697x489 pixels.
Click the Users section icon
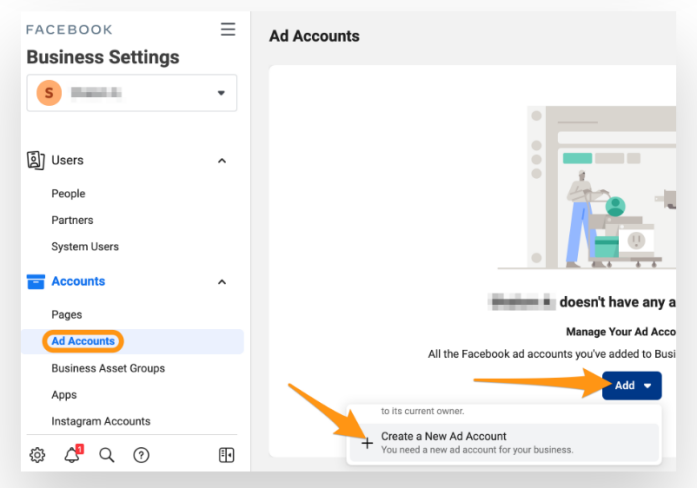coord(36,160)
